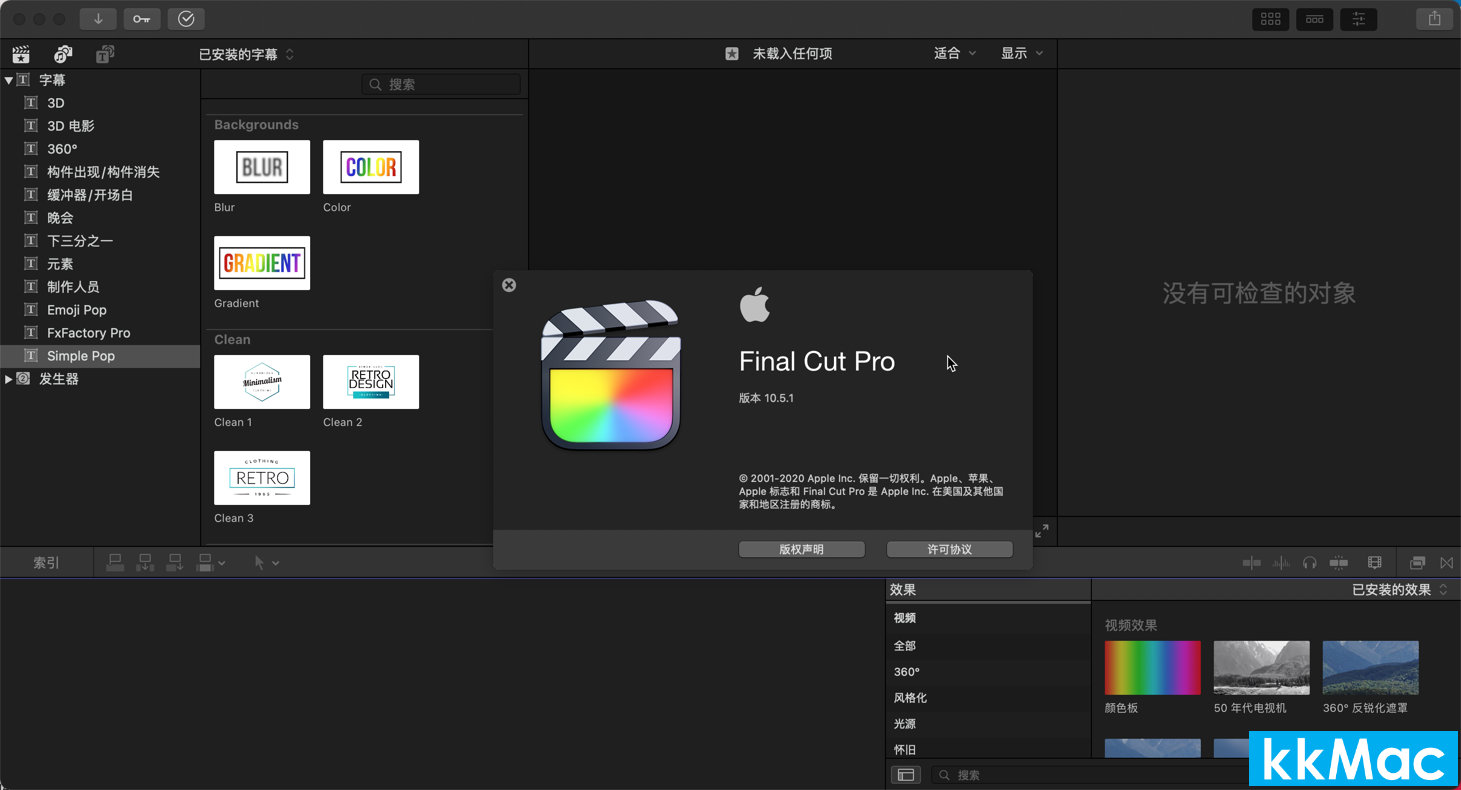Toggle the snapping icon
Screen dimensions: 1461x790
coord(1339,563)
